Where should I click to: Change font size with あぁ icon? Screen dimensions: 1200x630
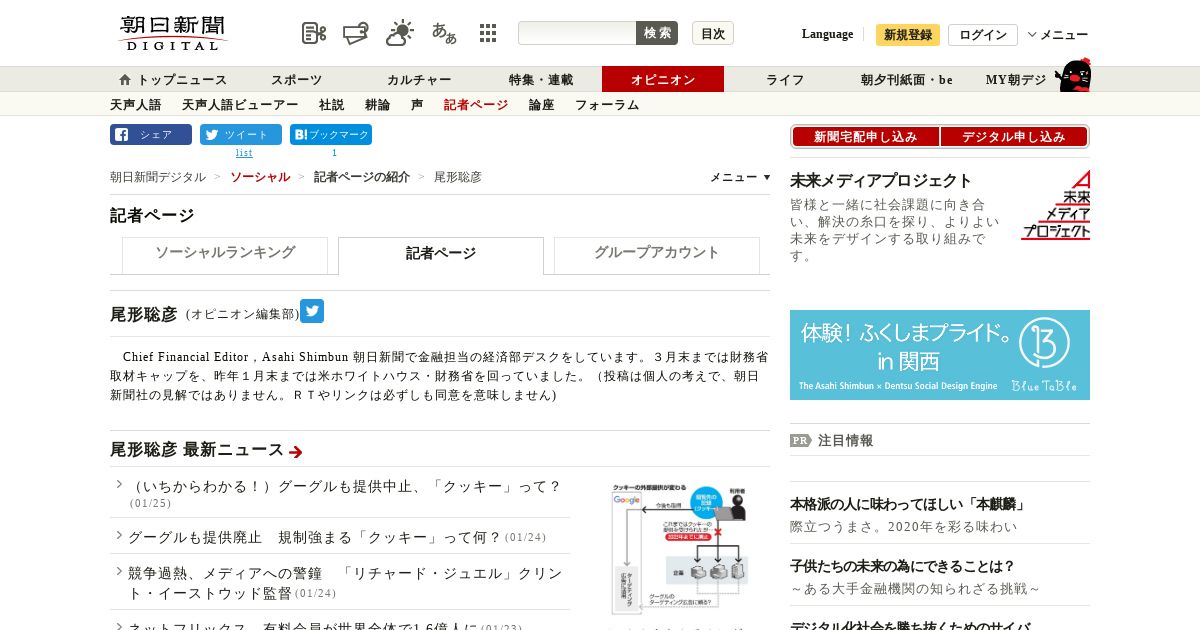pyautogui.click(x=444, y=33)
